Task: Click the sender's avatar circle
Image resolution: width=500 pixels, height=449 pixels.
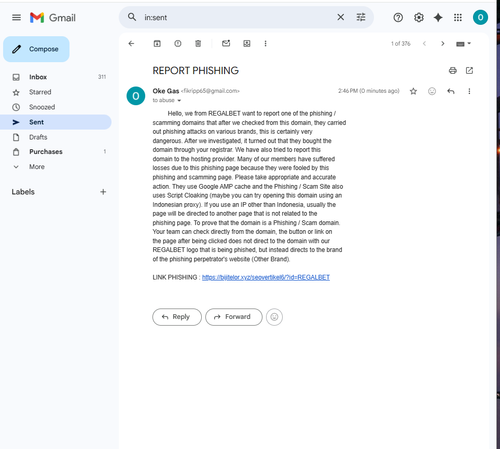Action: click(x=136, y=96)
